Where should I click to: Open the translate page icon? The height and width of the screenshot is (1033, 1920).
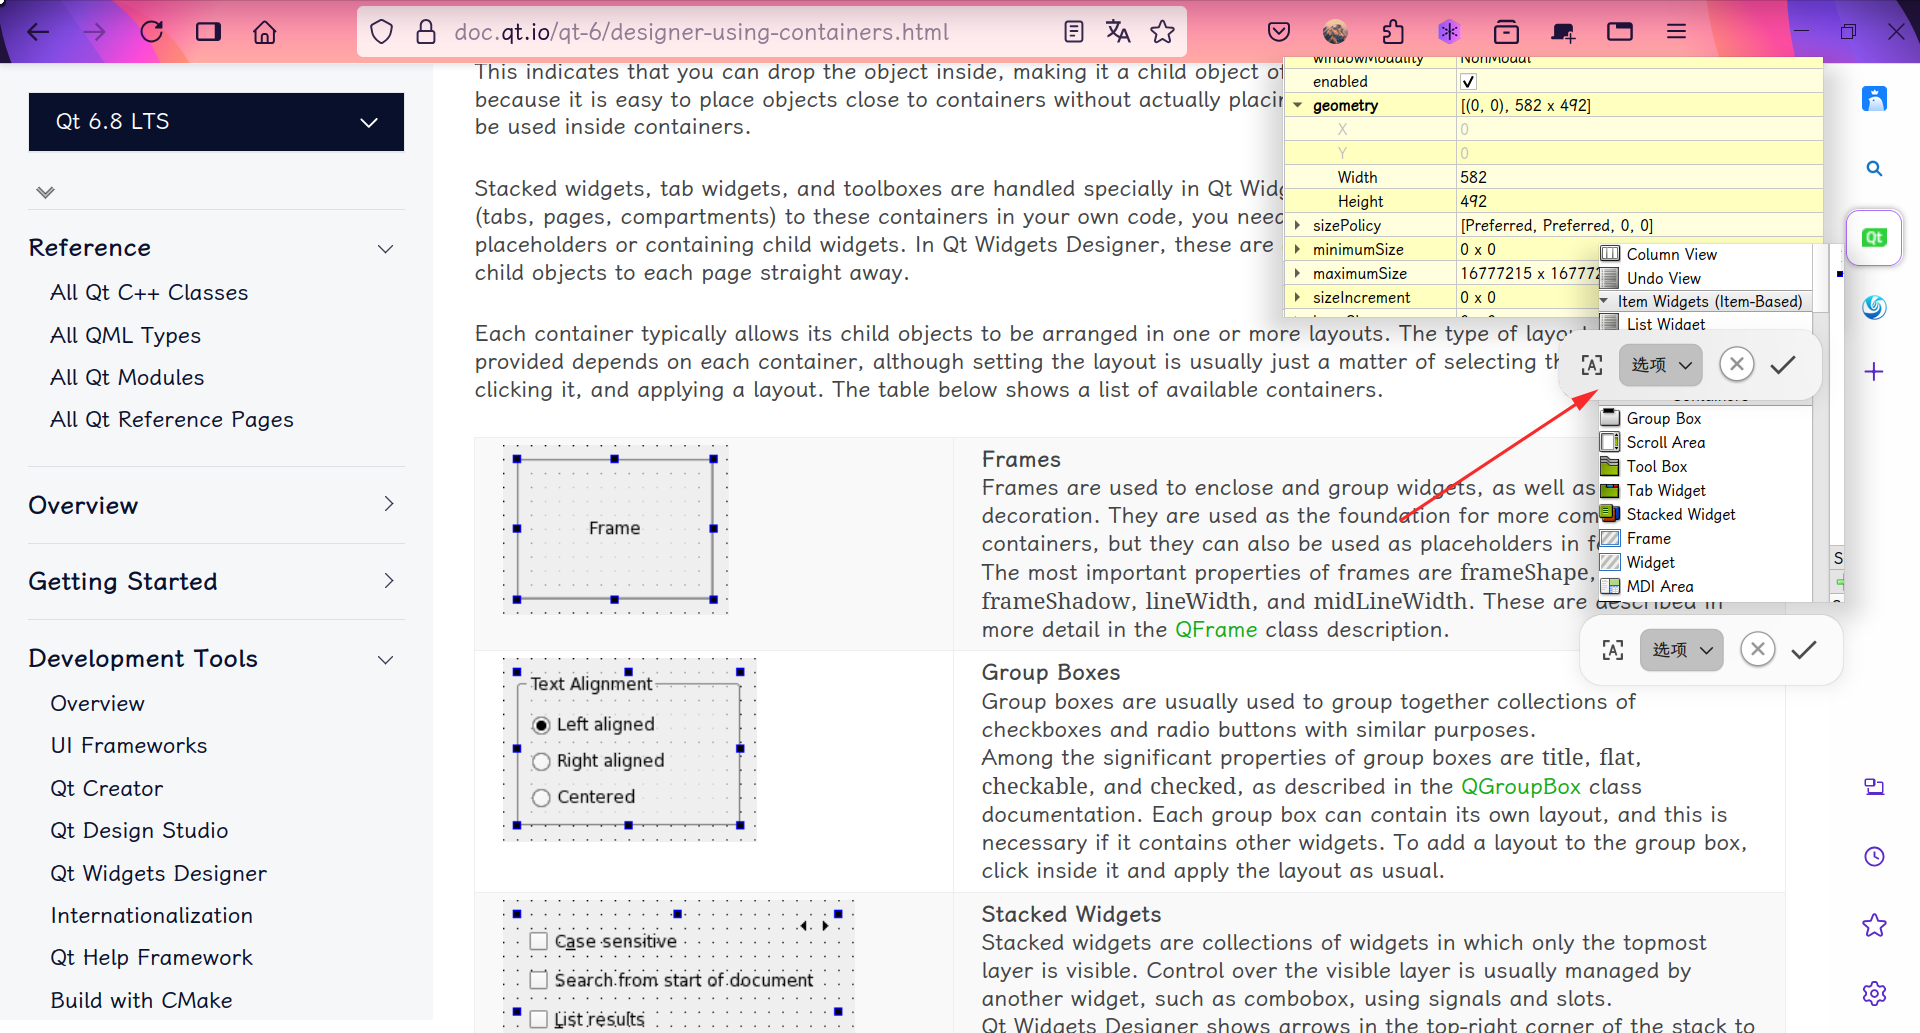tap(1118, 32)
